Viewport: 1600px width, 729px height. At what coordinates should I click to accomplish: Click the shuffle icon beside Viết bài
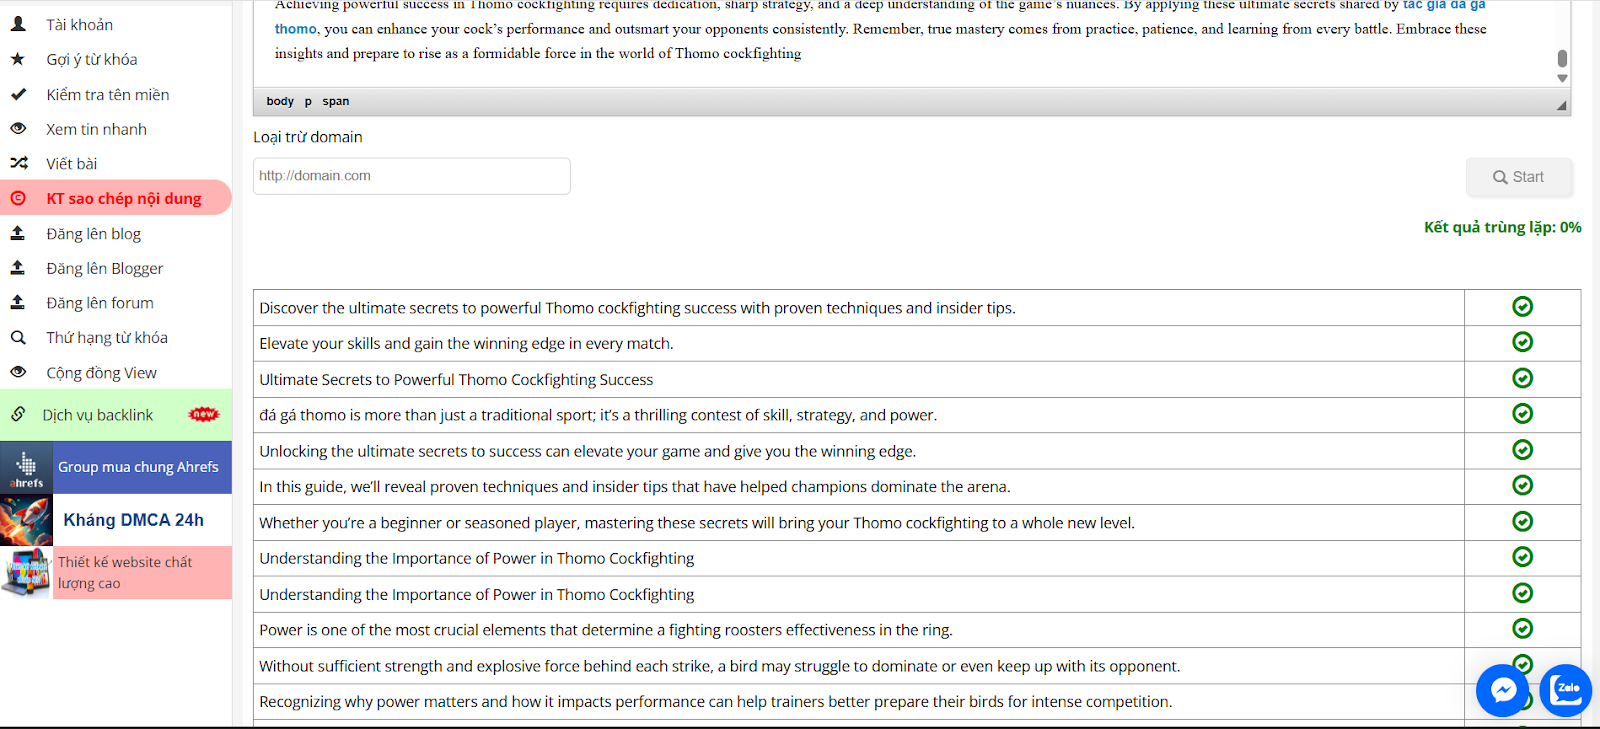18,163
